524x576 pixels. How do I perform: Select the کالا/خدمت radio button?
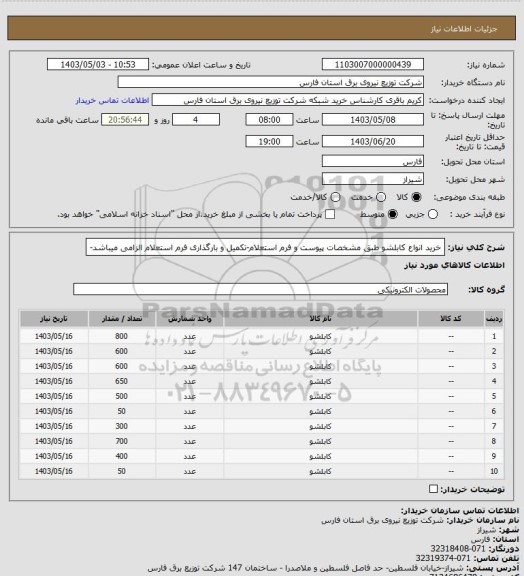pyautogui.click(x=335, y=197)
